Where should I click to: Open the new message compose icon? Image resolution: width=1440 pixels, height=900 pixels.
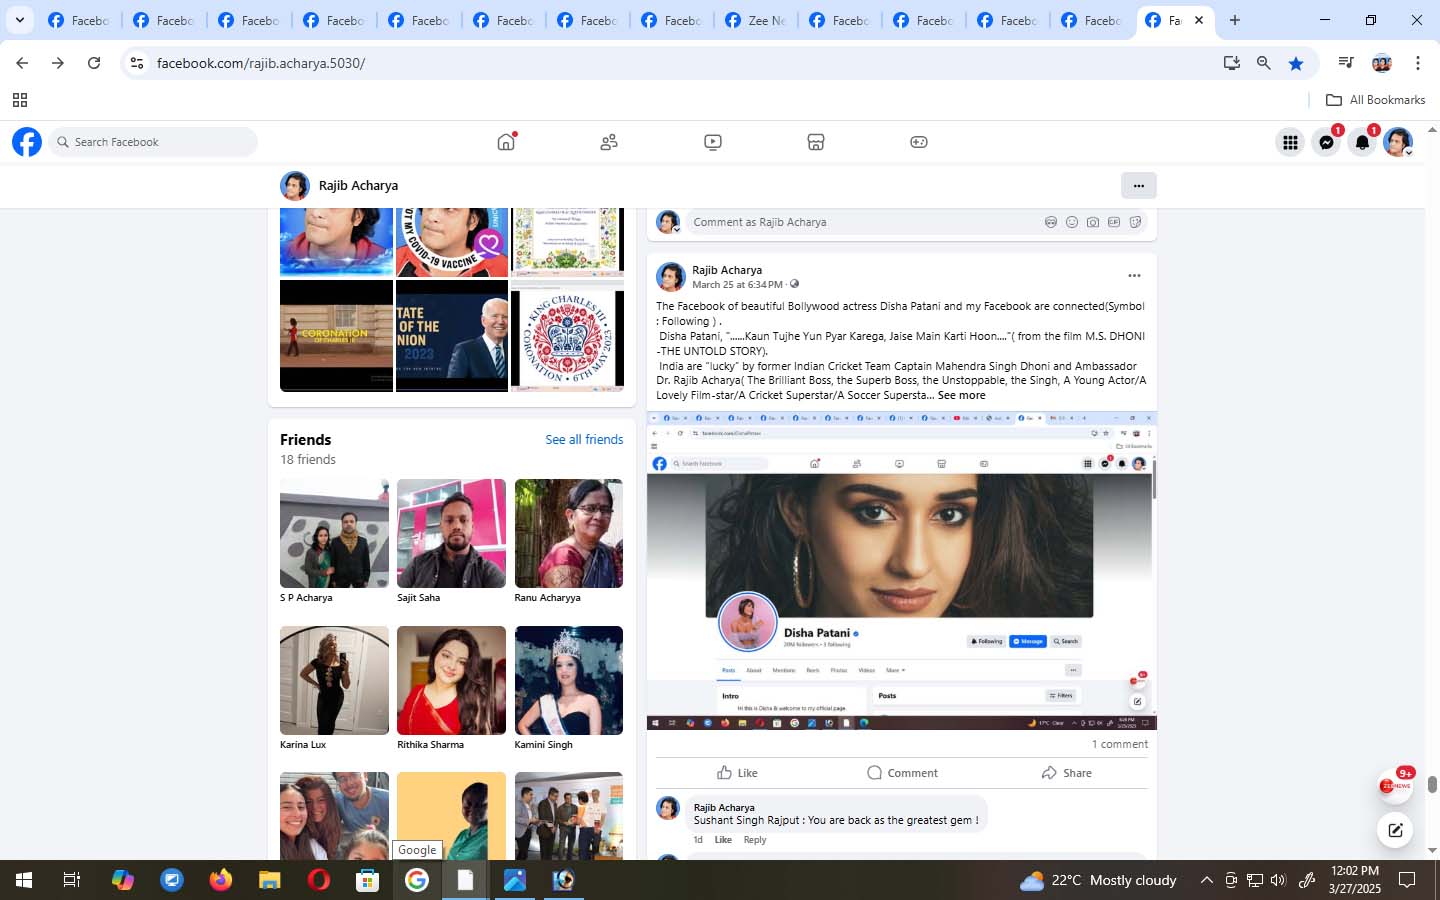1395,830
